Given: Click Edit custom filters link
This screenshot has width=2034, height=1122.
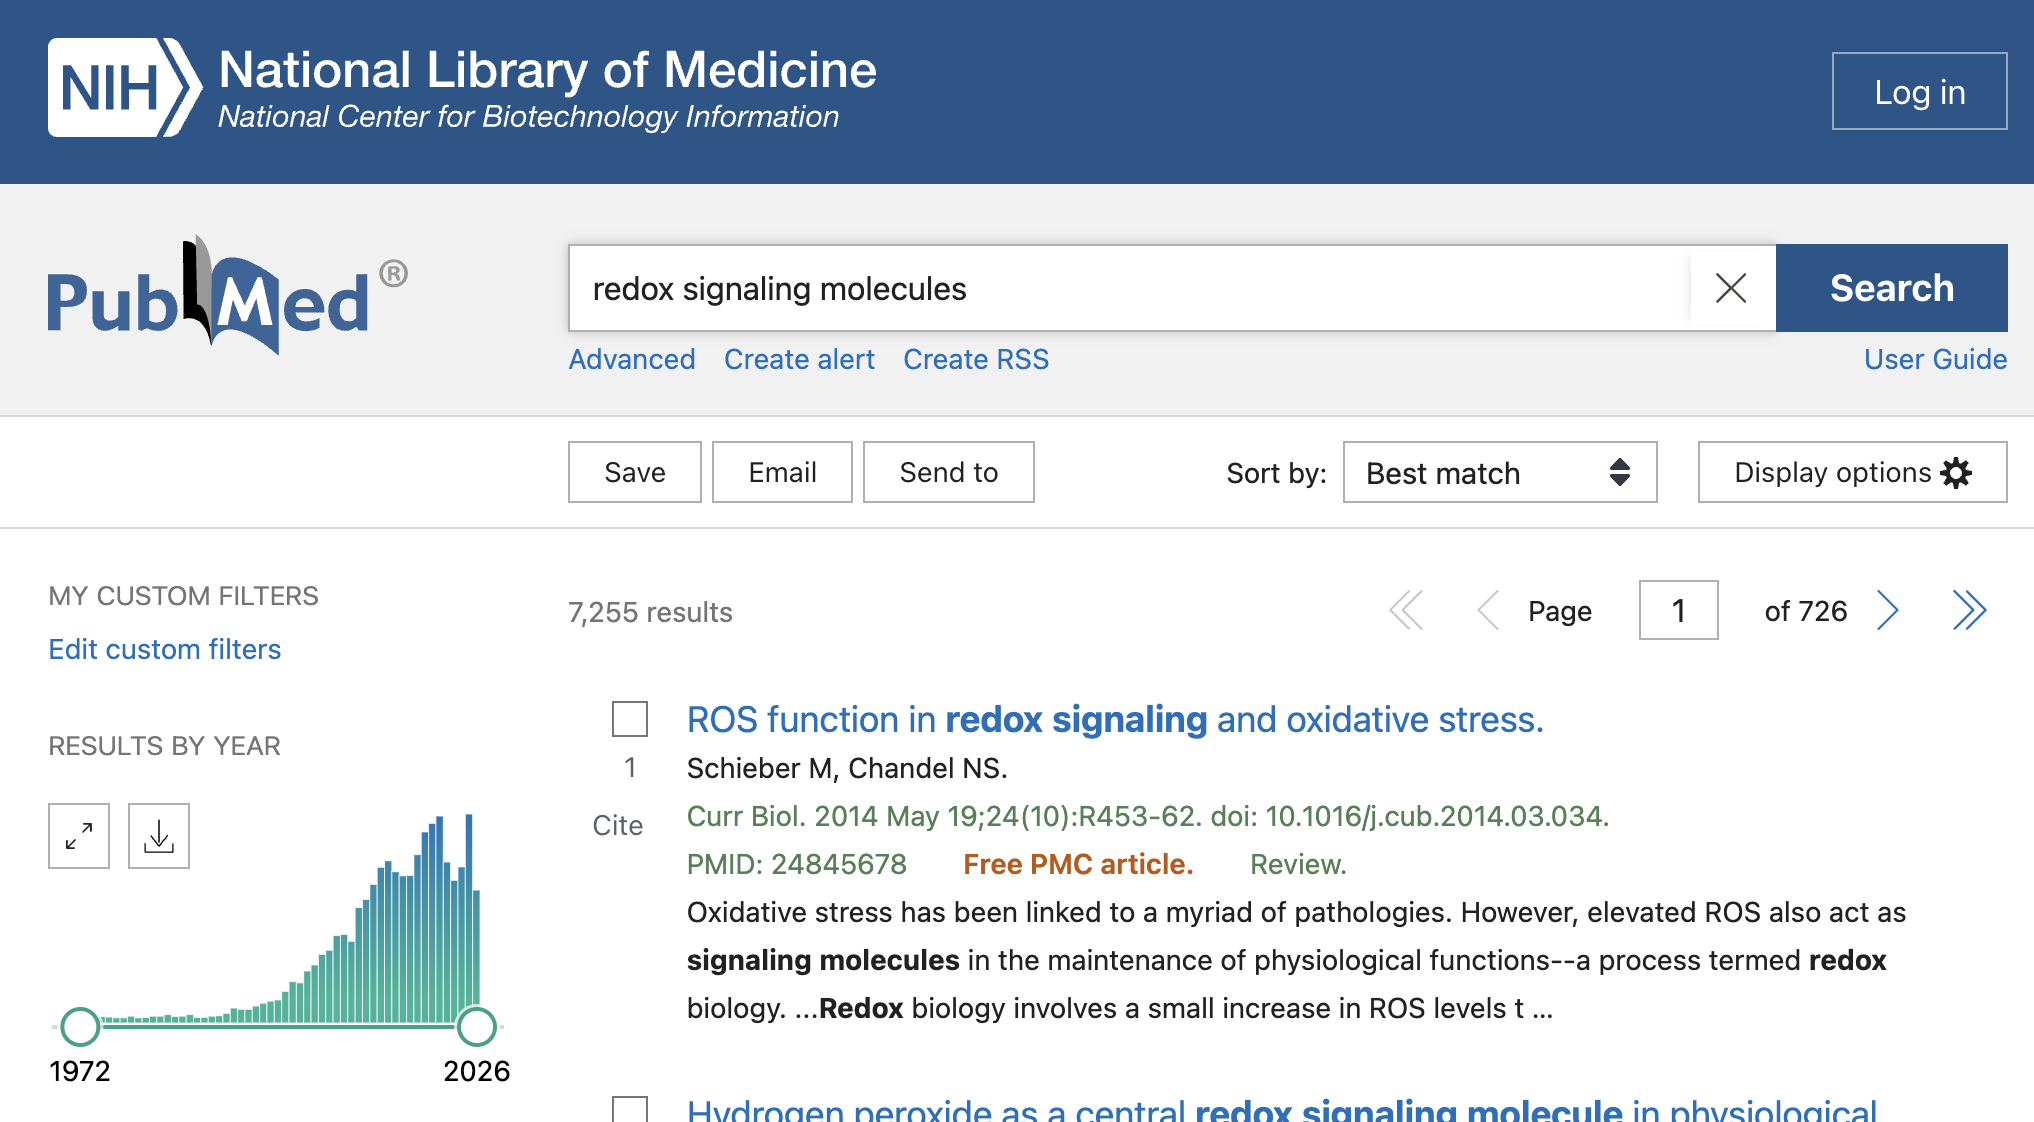Looking at the screenshot, I should tap(165, 649).
